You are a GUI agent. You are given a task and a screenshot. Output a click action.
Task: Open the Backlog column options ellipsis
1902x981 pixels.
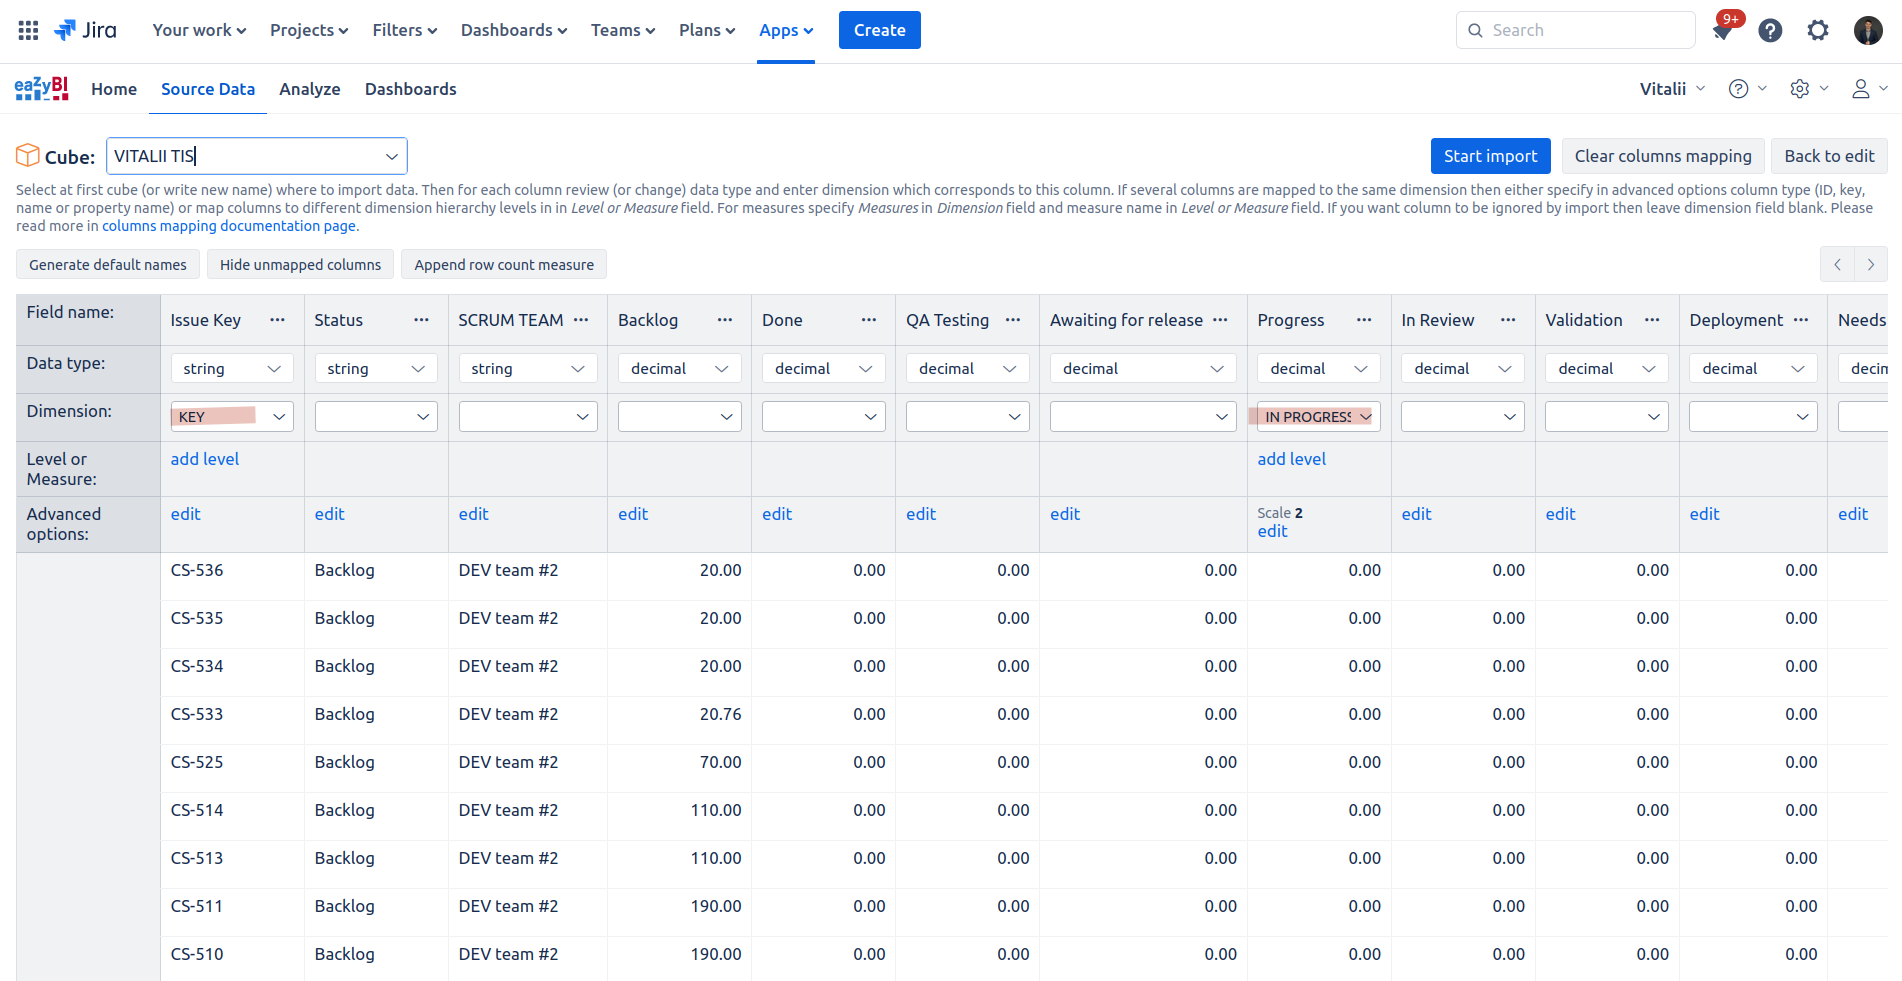pyautogui.click(x=725, y=320)
